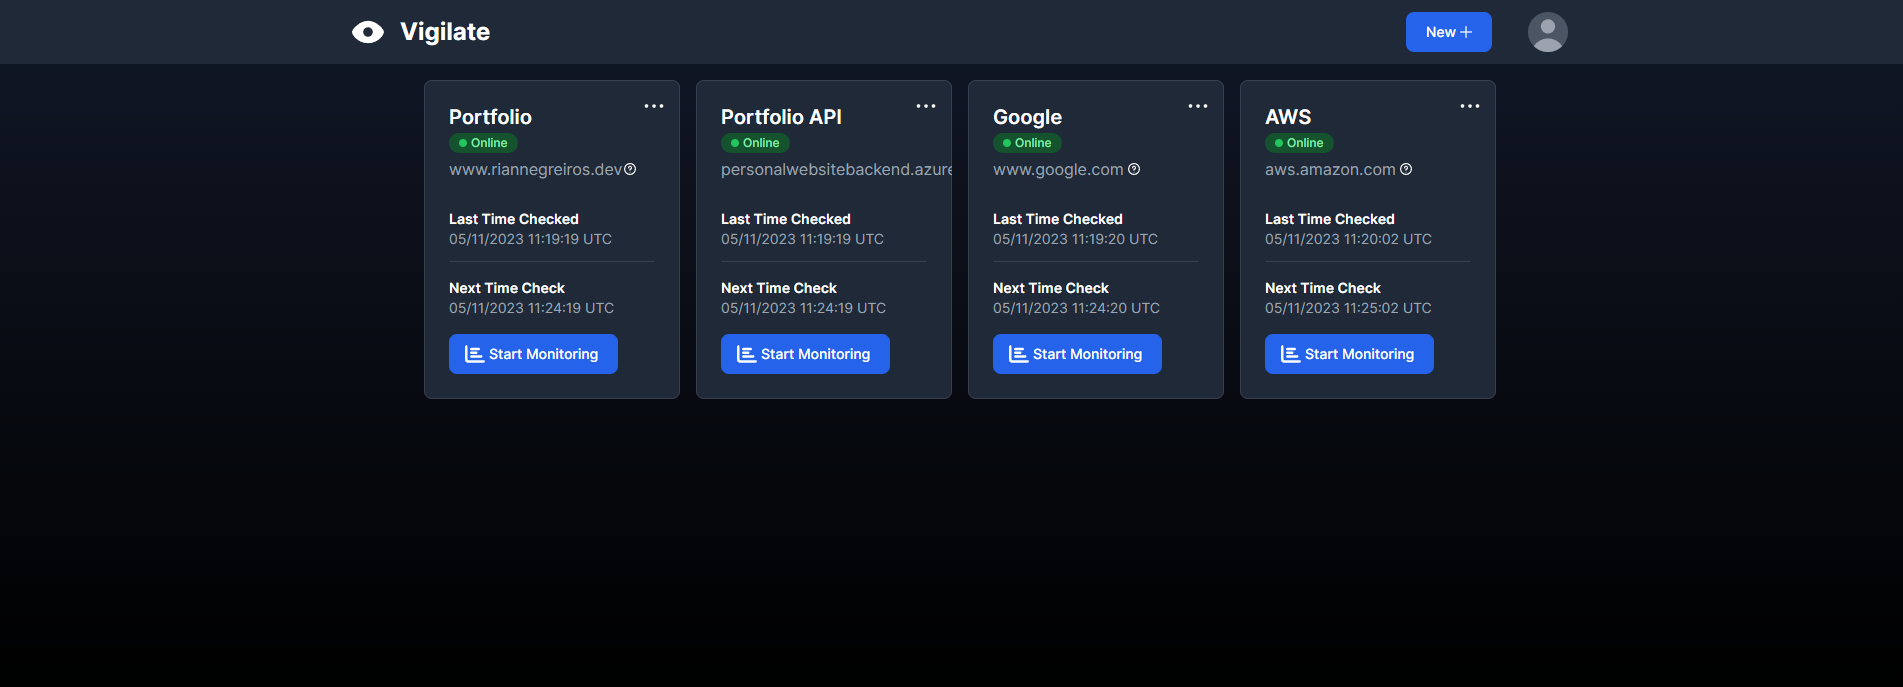This screenshot has height=687, width=1903.
Task: Click the Vigilate brand title
Action: coord(445,32)
